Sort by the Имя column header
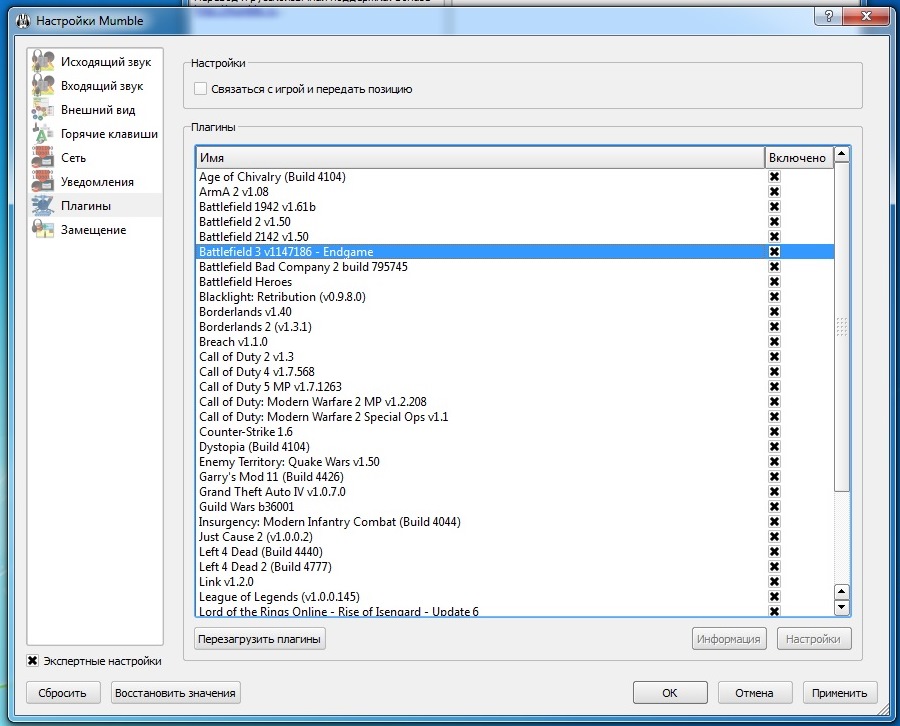 480,158
